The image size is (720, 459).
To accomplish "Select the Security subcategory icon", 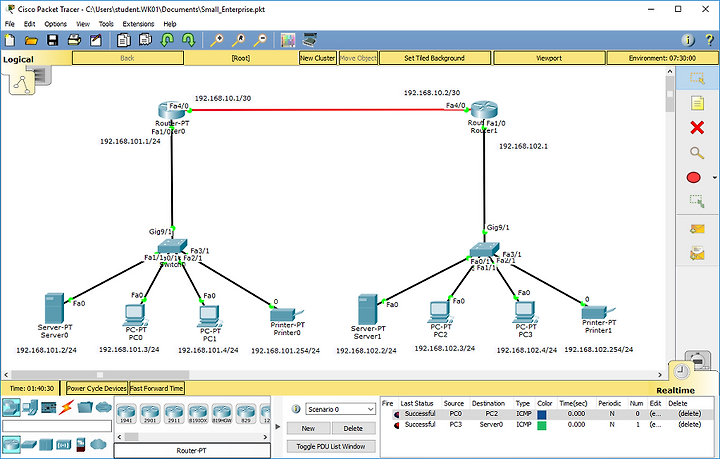I will coord(81,445).
